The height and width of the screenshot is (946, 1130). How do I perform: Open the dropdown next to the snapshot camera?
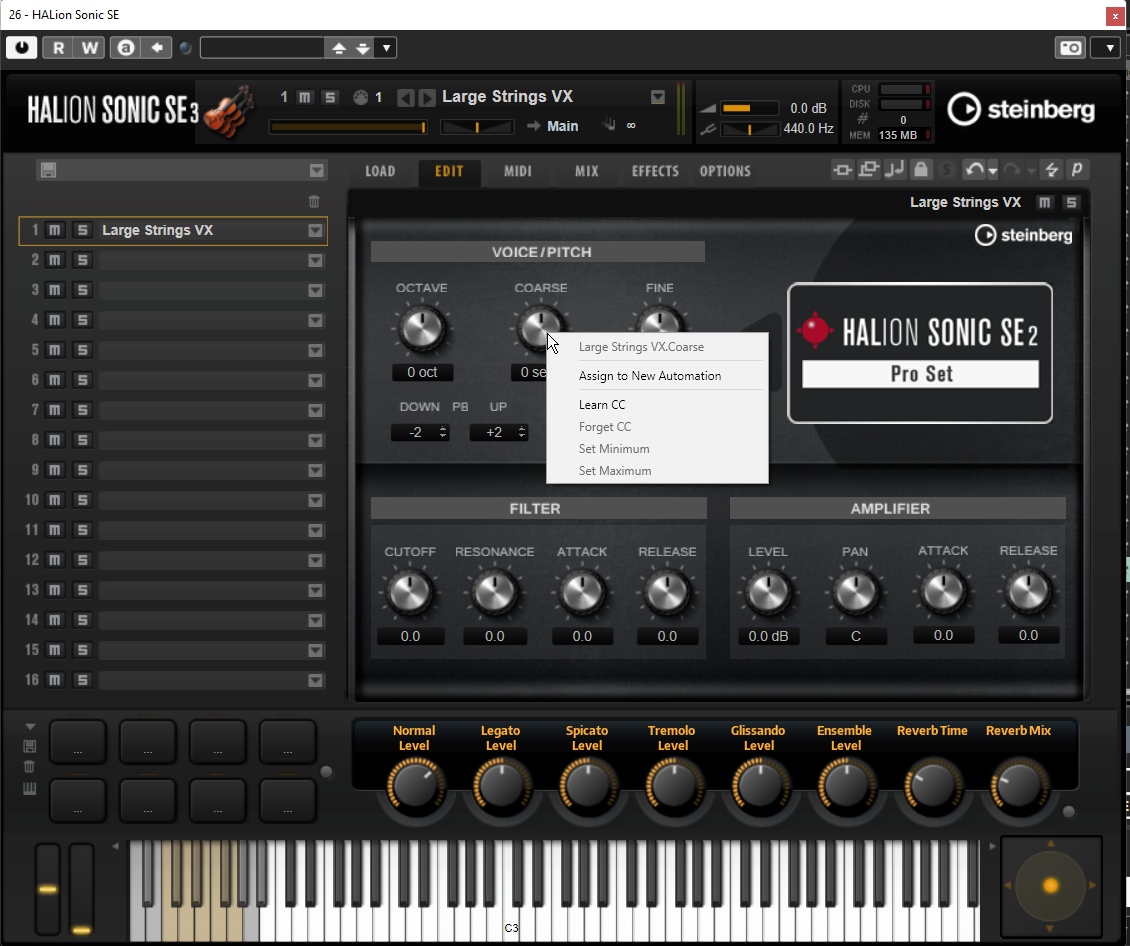tap(1109, 48)
